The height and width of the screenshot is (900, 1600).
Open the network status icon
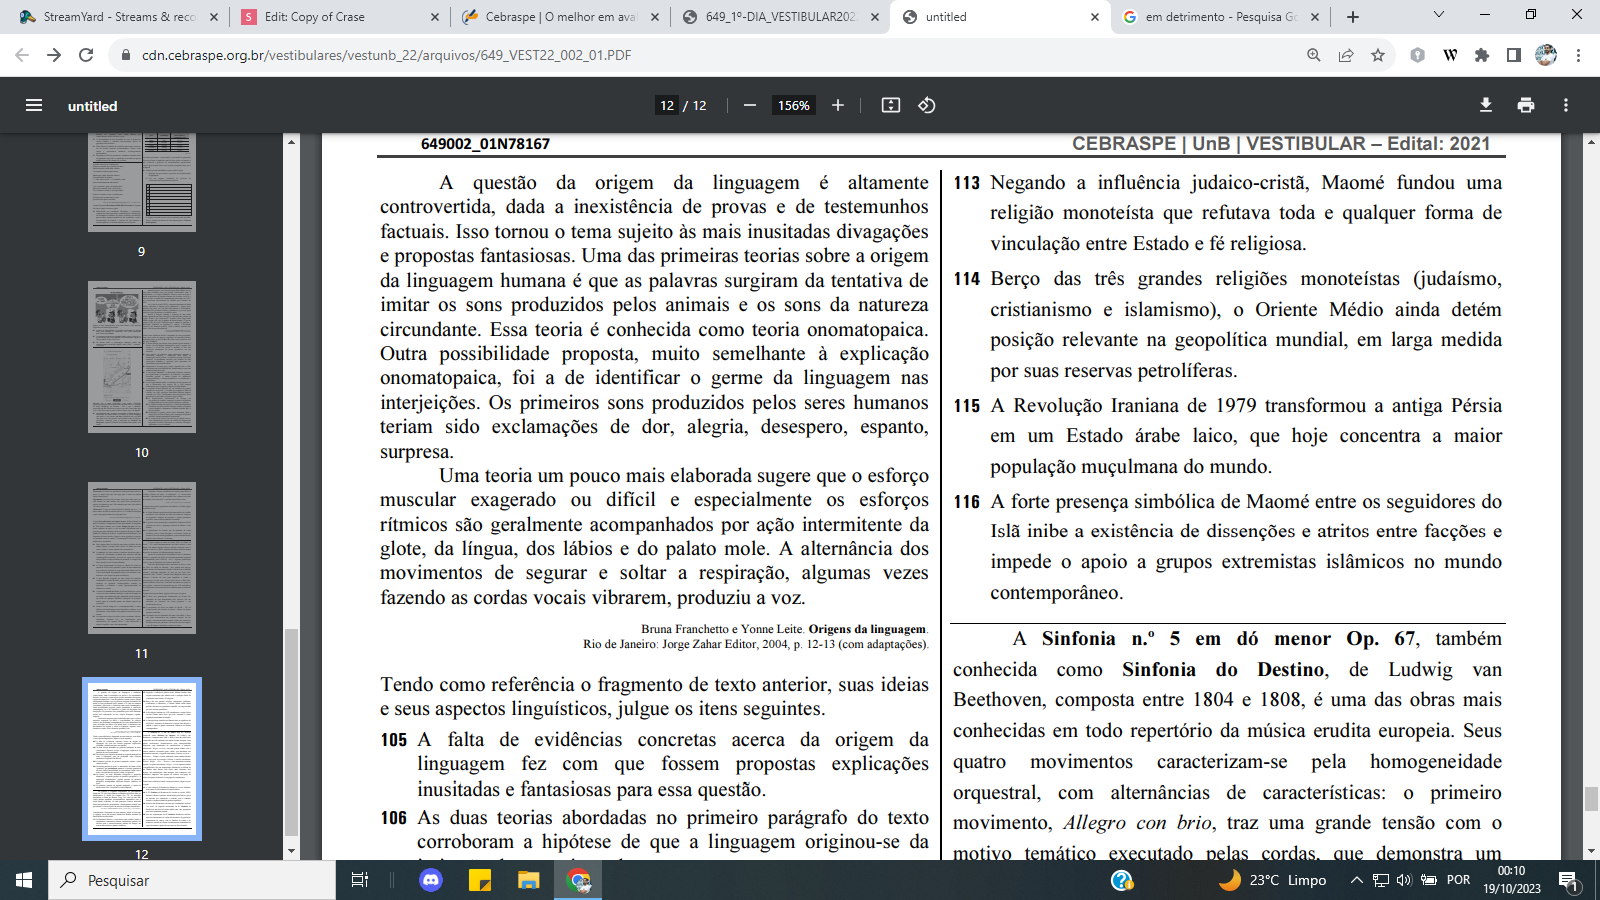point(1380,880)
